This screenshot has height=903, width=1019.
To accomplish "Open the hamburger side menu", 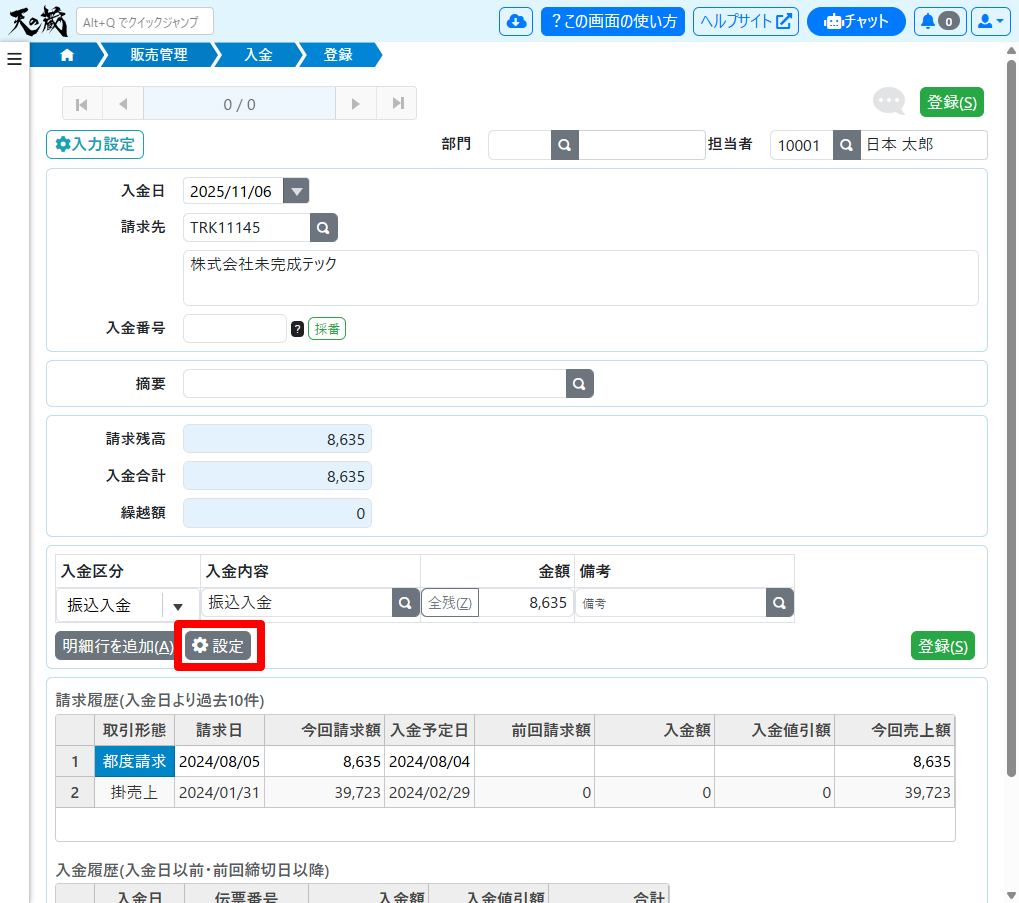I will pos(14,59).
